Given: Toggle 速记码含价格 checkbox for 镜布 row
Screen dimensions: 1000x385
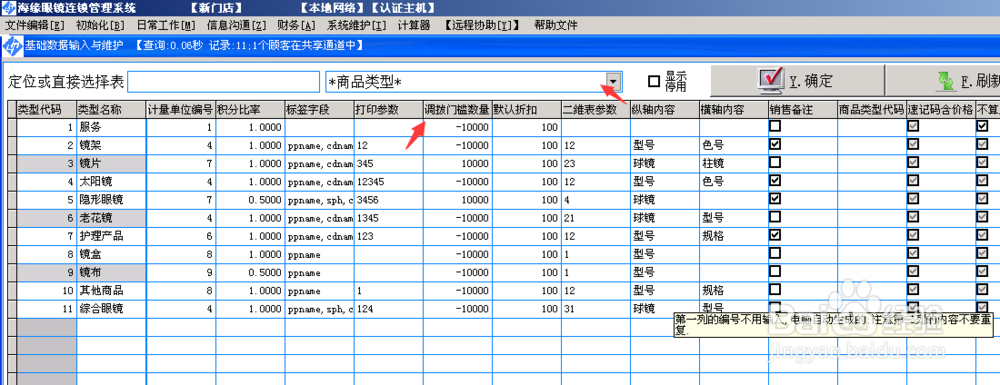Looking at the screenshot, I should 913,272.
